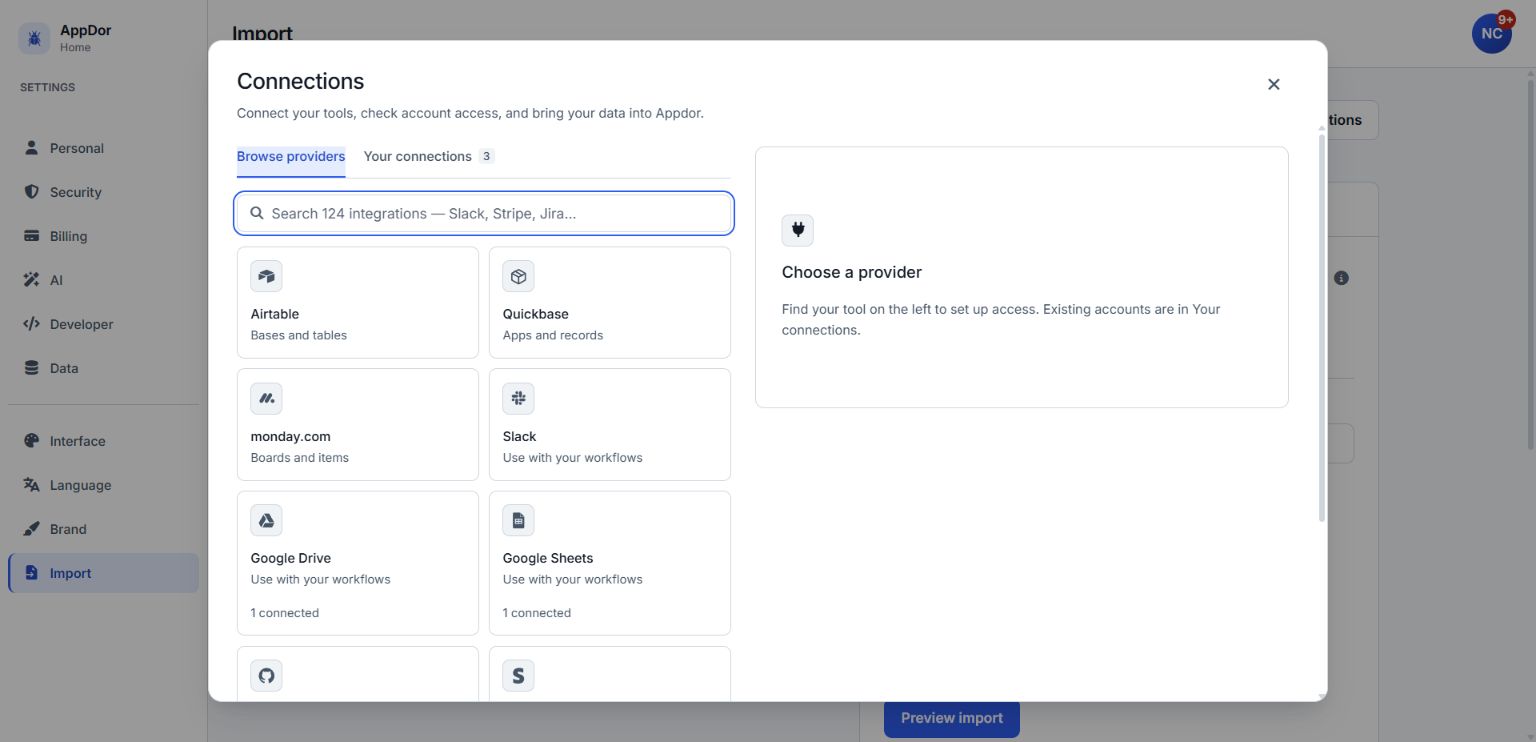1536x742 pixels.
Task: Open Data settings in sidebar
Action: coord(103,368)
